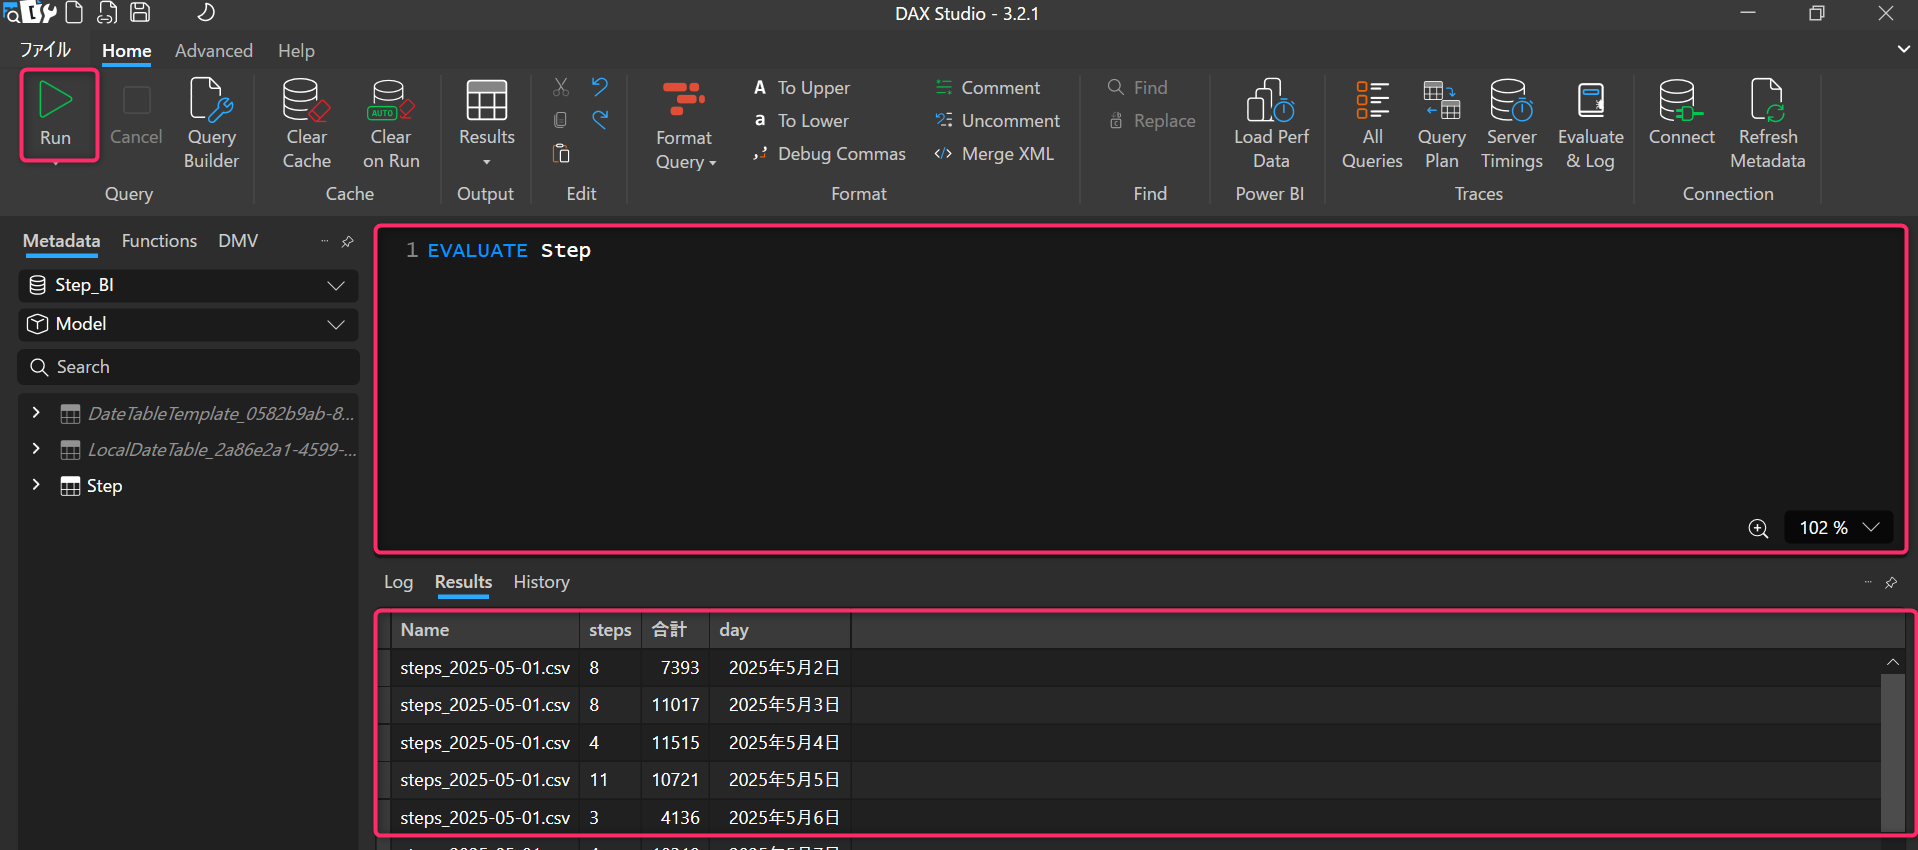
Task: Expand the DateTableTemplate table node
Action: click(36, 413)
